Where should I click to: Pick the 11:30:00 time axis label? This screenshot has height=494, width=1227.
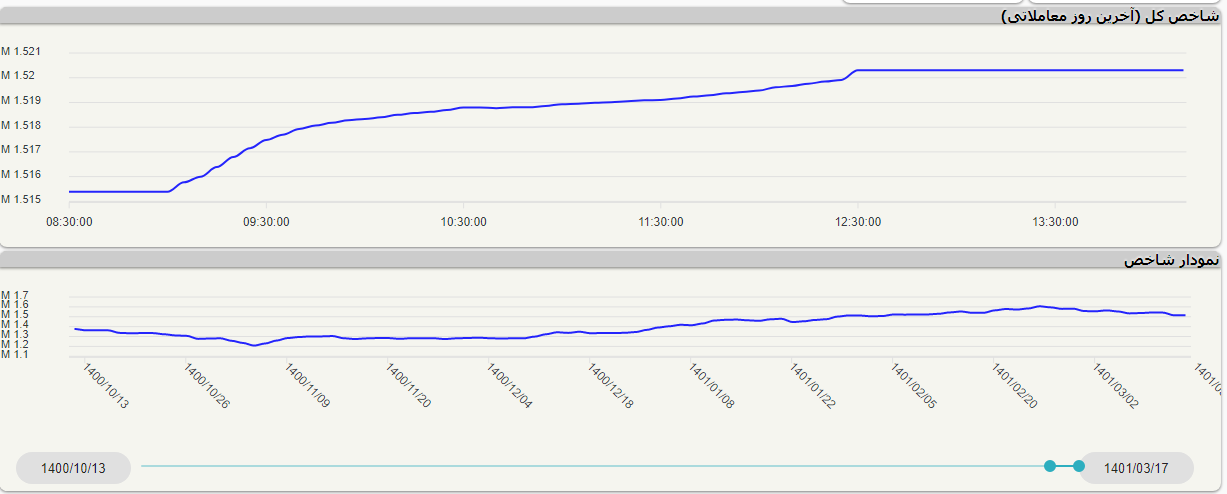[x=660, y=222]
